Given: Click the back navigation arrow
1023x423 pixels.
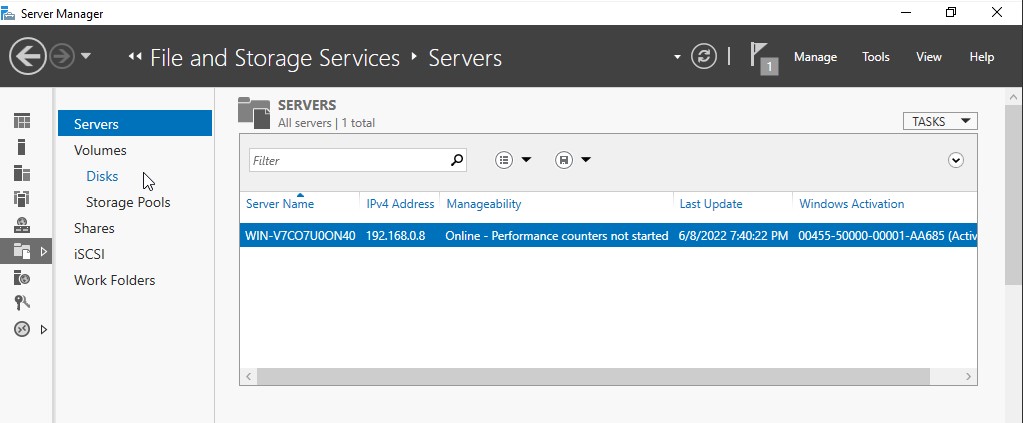Looking at the screenshot, I should tap(27, 57).
